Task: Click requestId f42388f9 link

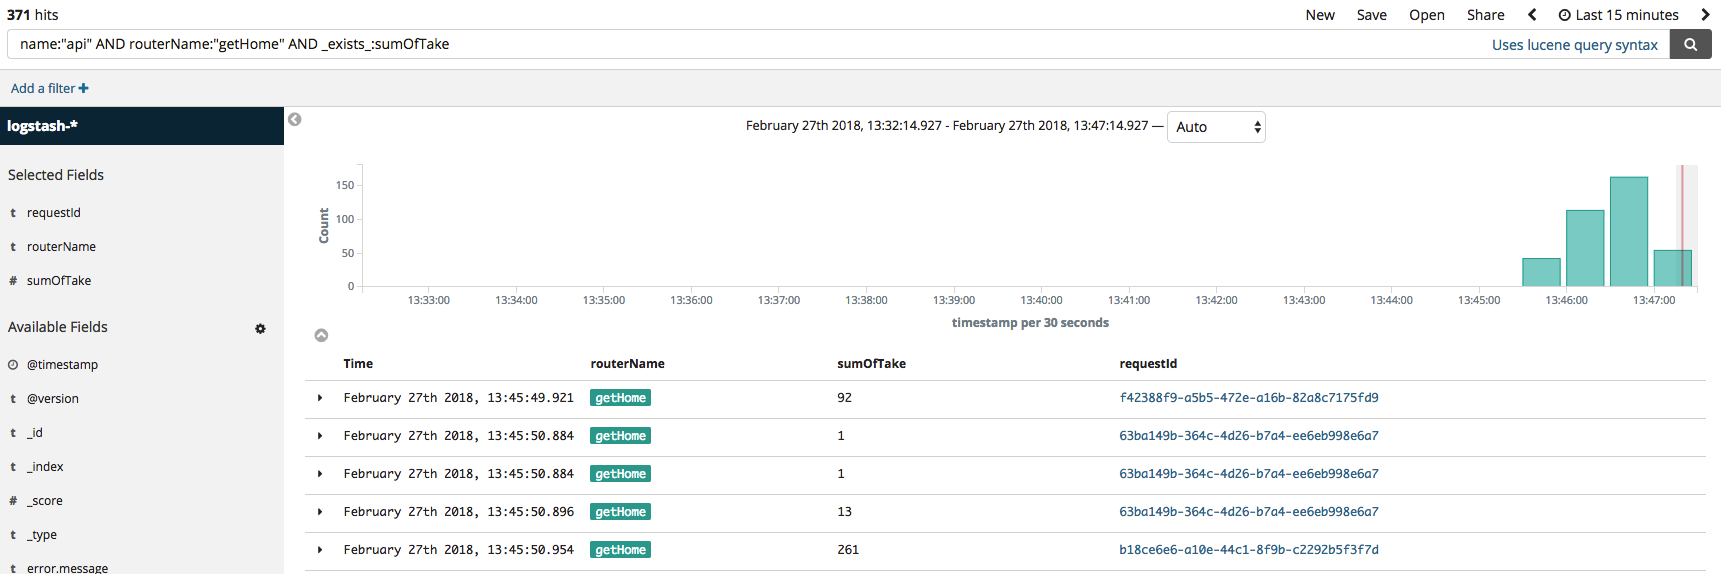Action: 1248,398
